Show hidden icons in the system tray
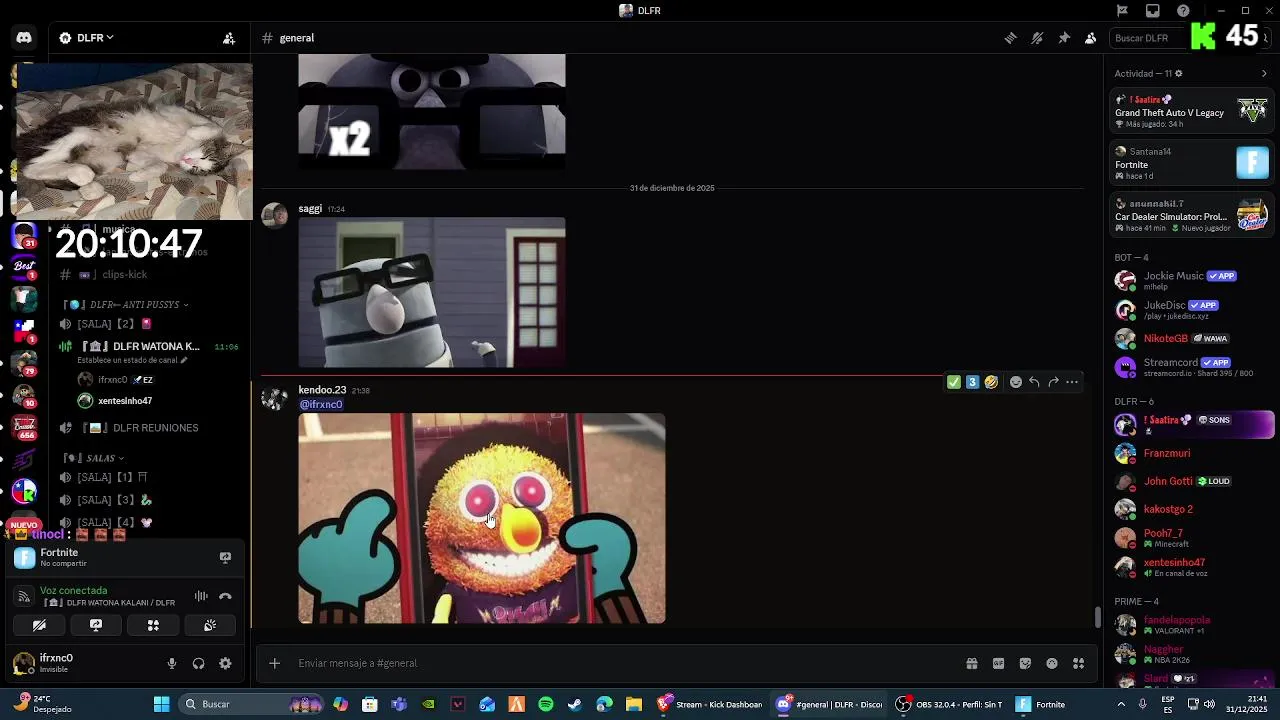1280x720 pixels. click(x=1120, y=704)
